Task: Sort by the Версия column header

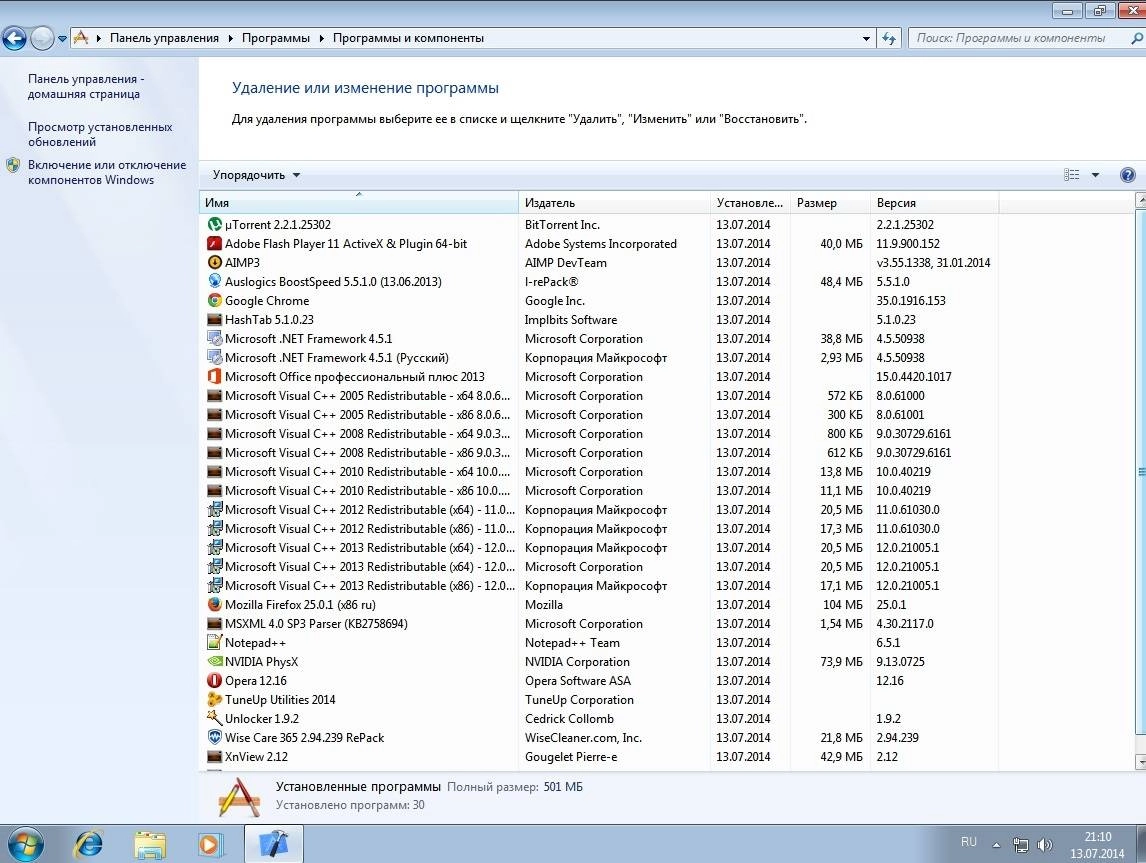Action: 934,202
